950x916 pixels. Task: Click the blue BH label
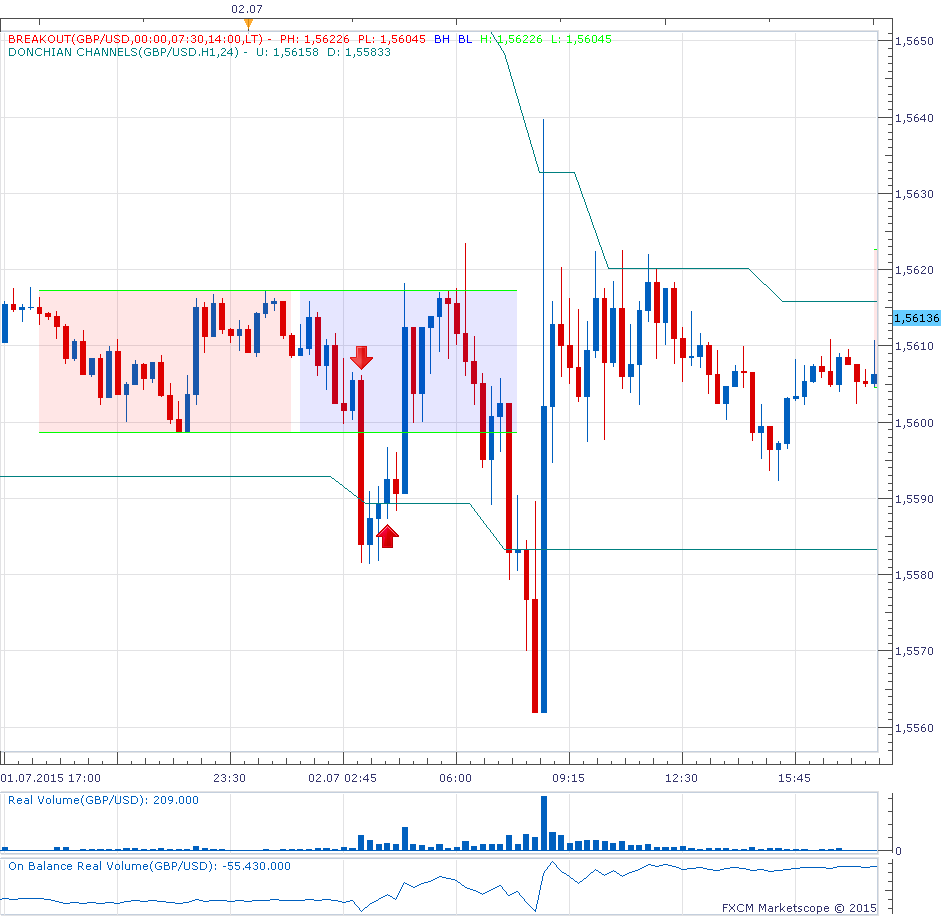[x=442, y=39]
